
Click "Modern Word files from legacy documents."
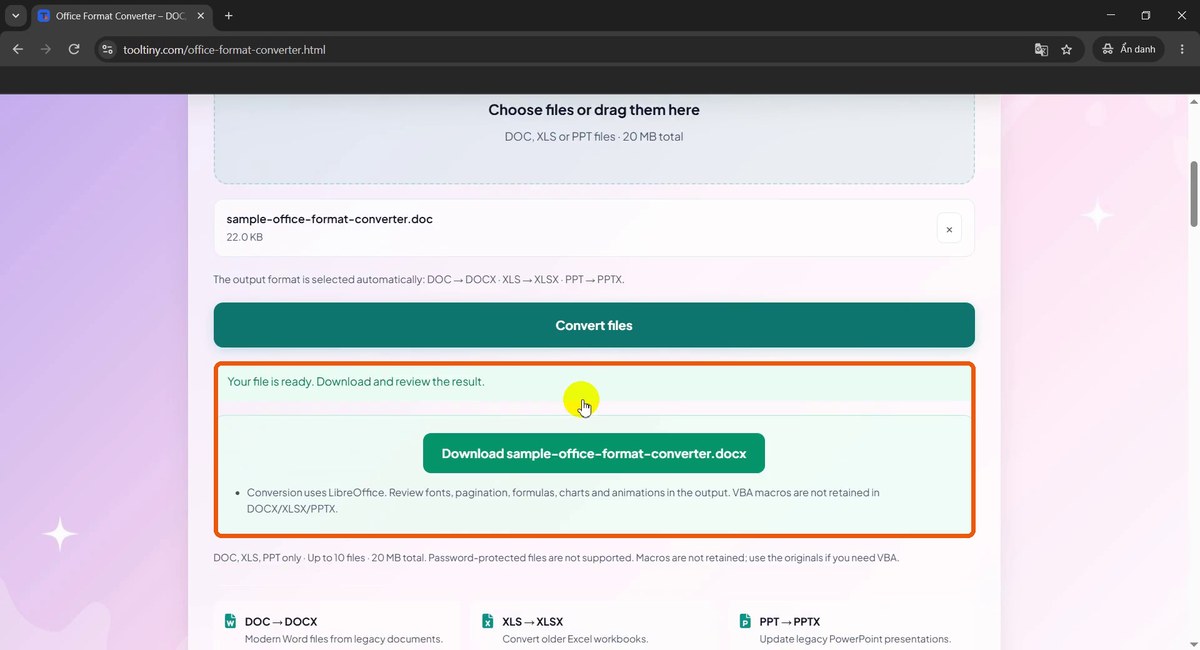tap(344, 639)
